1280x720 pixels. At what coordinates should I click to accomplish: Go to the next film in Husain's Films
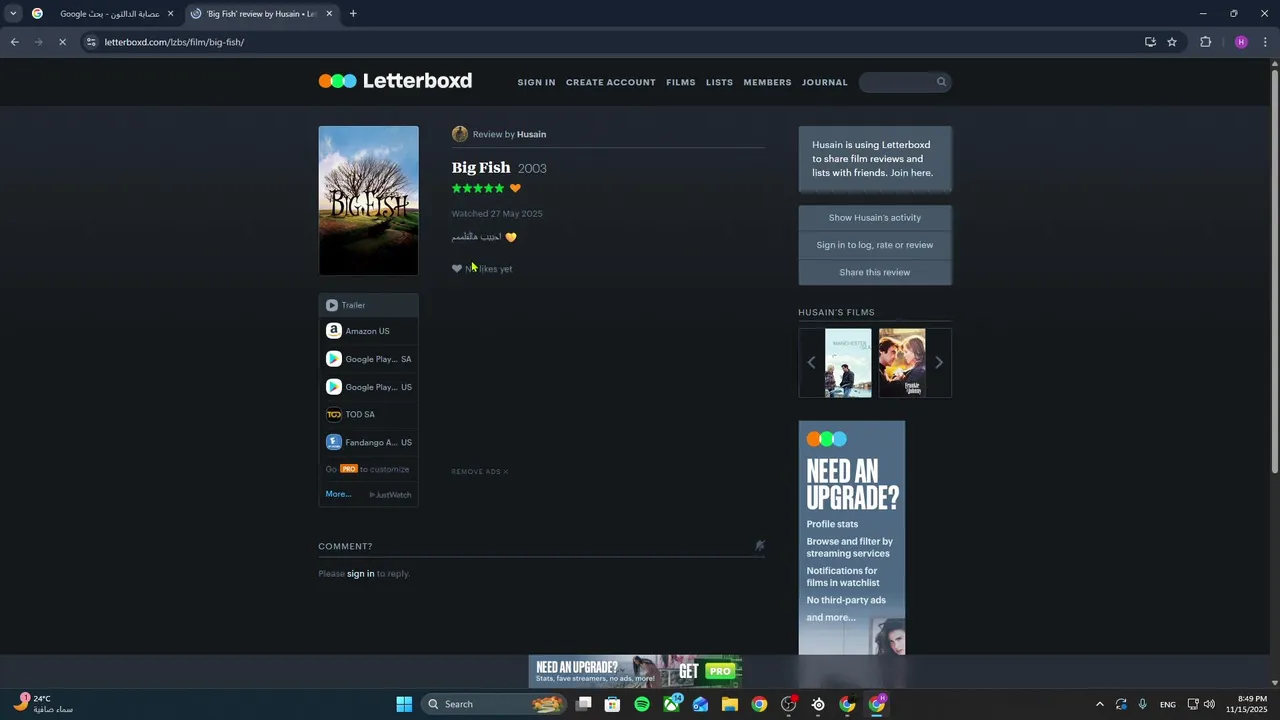938,362
